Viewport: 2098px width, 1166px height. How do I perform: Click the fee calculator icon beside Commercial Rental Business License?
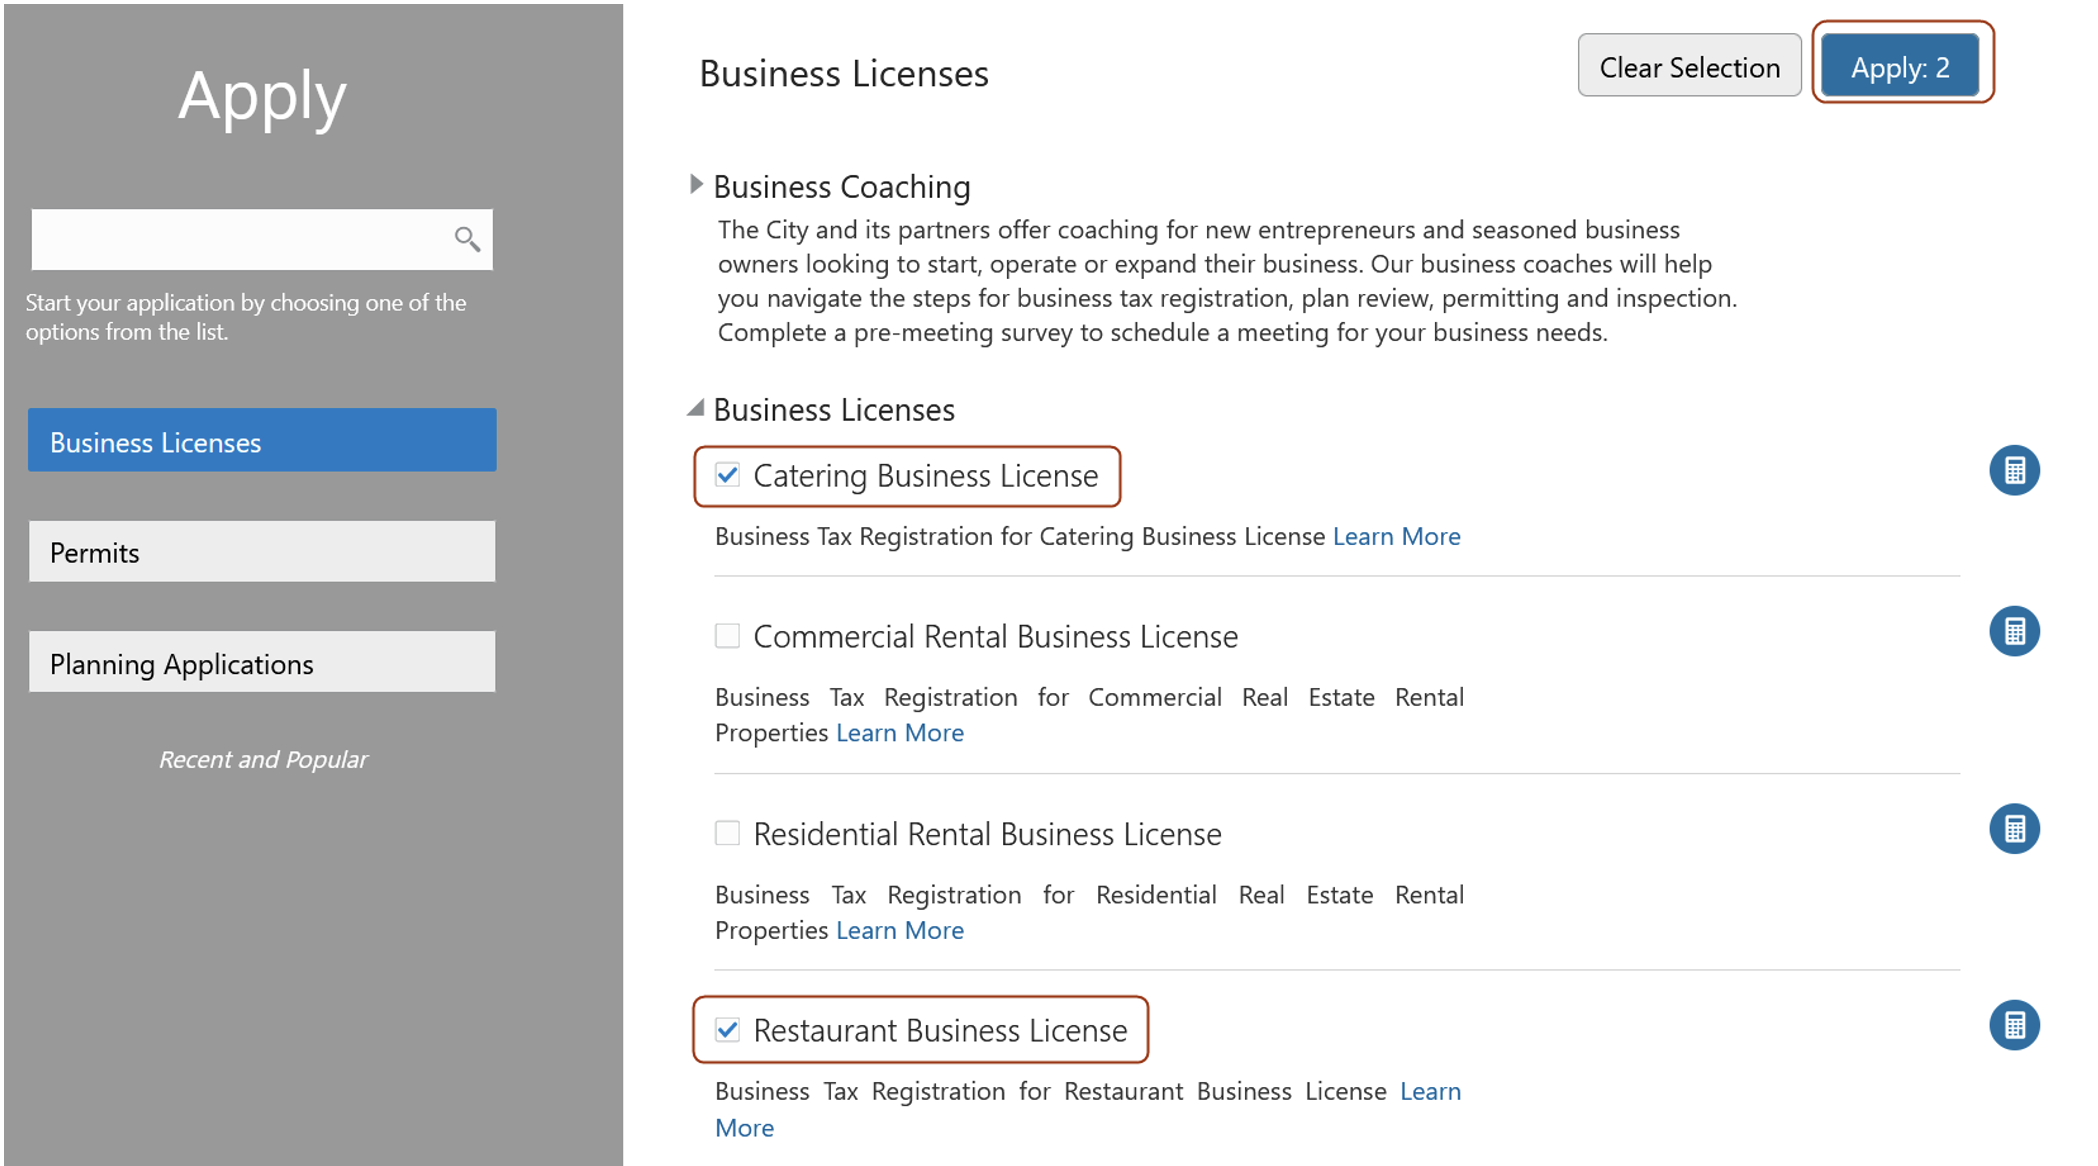click(2017, 631)
